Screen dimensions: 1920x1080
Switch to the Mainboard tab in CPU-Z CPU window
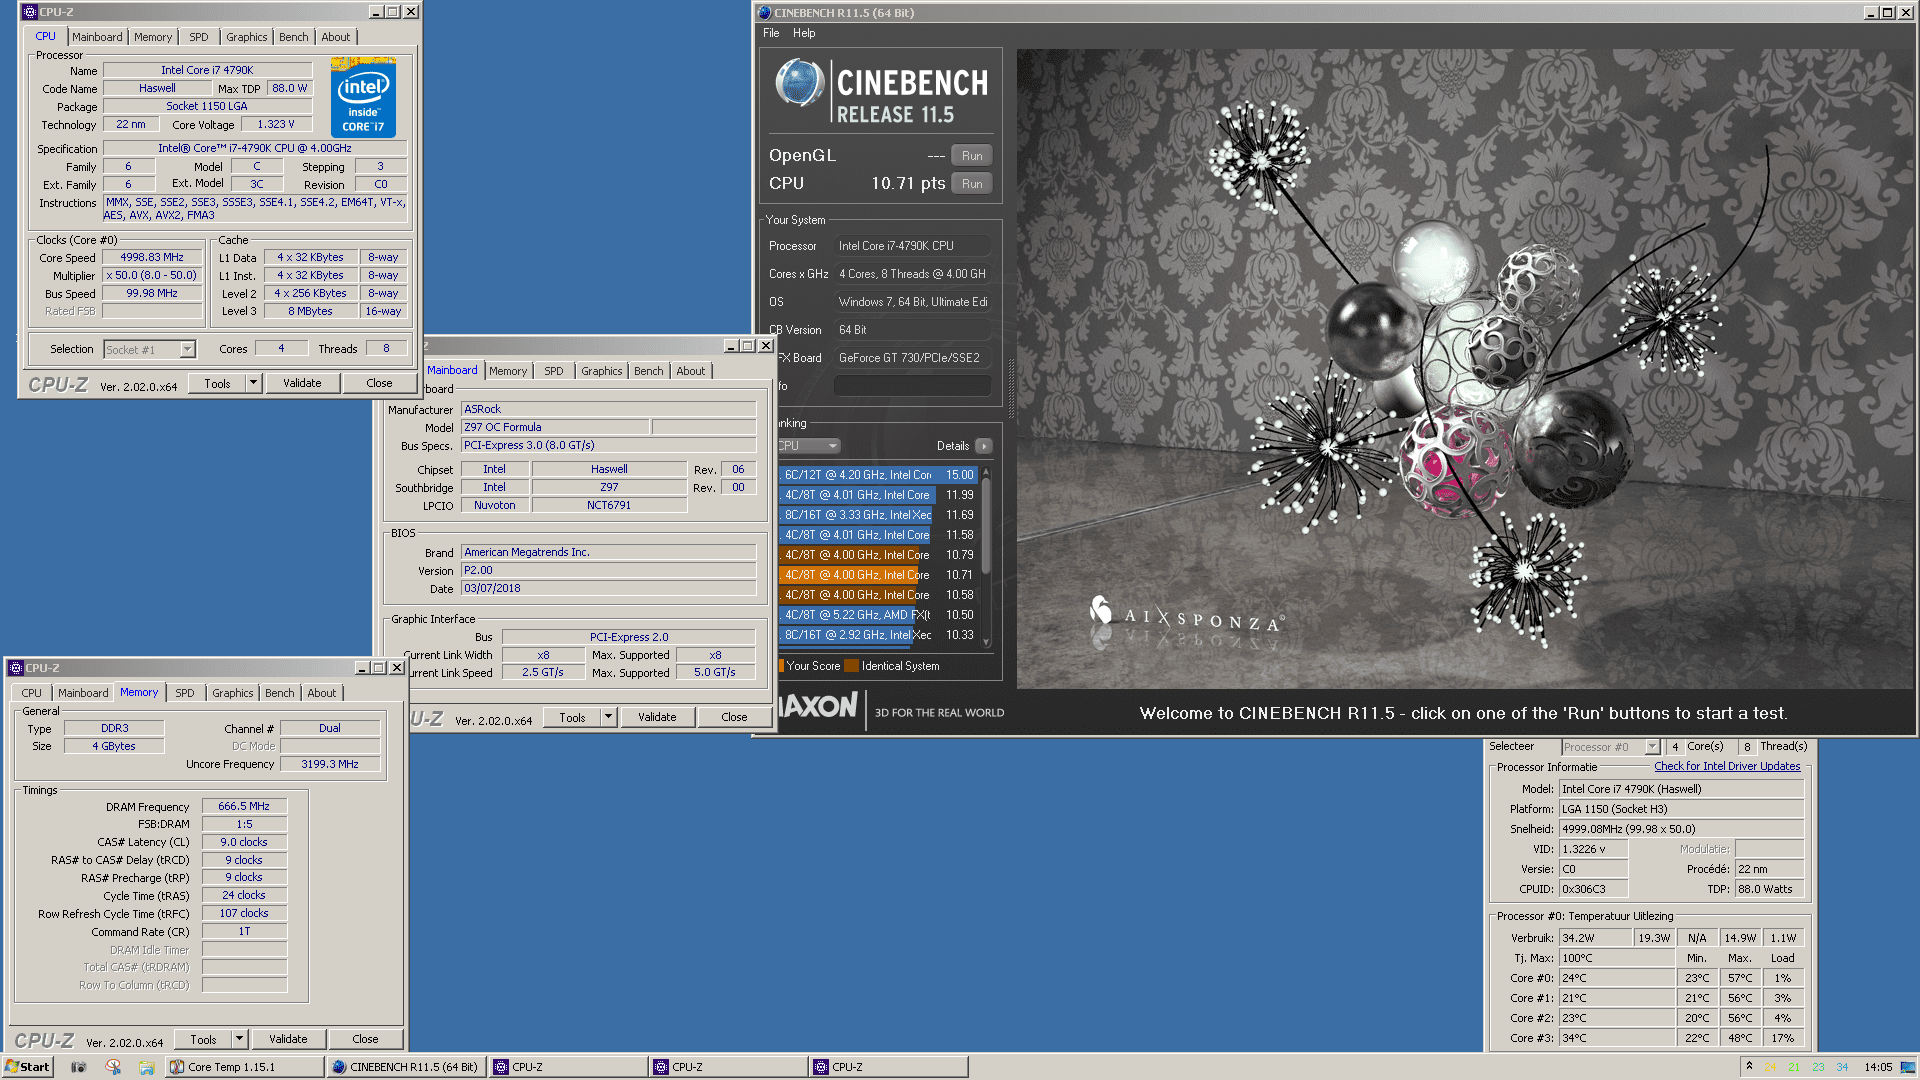pos(97,37)
